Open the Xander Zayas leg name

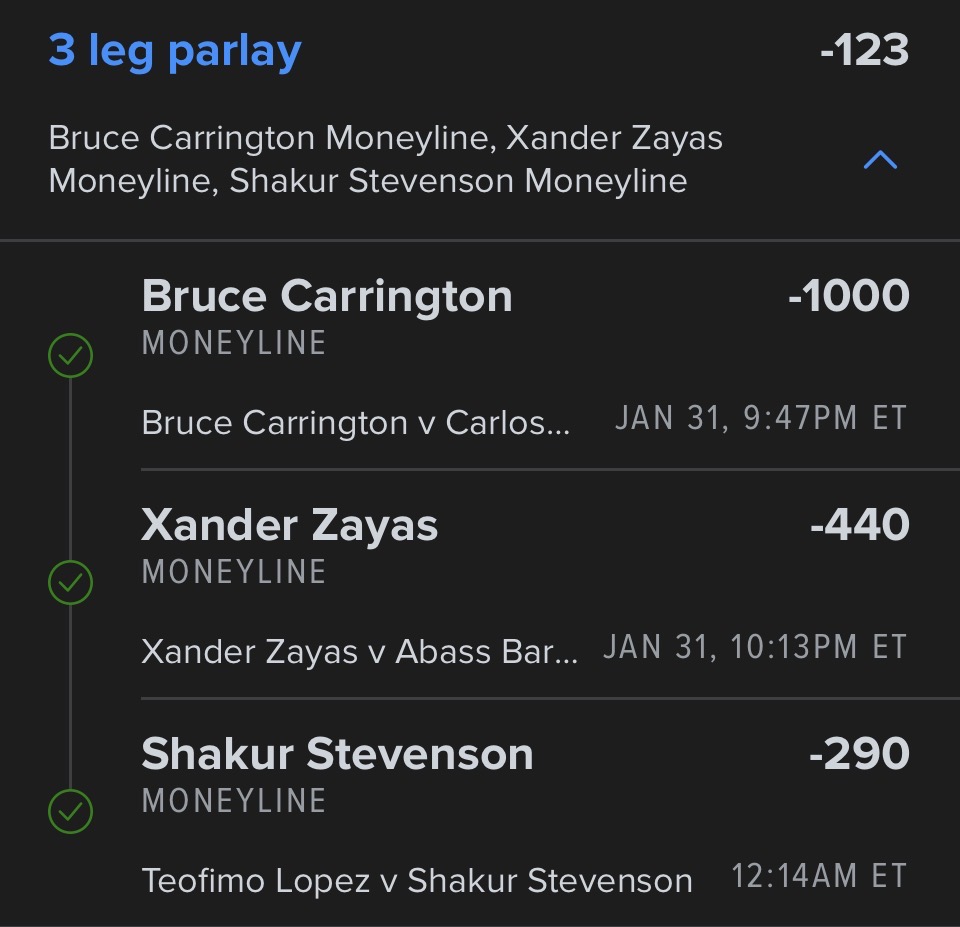pos(290,525)
